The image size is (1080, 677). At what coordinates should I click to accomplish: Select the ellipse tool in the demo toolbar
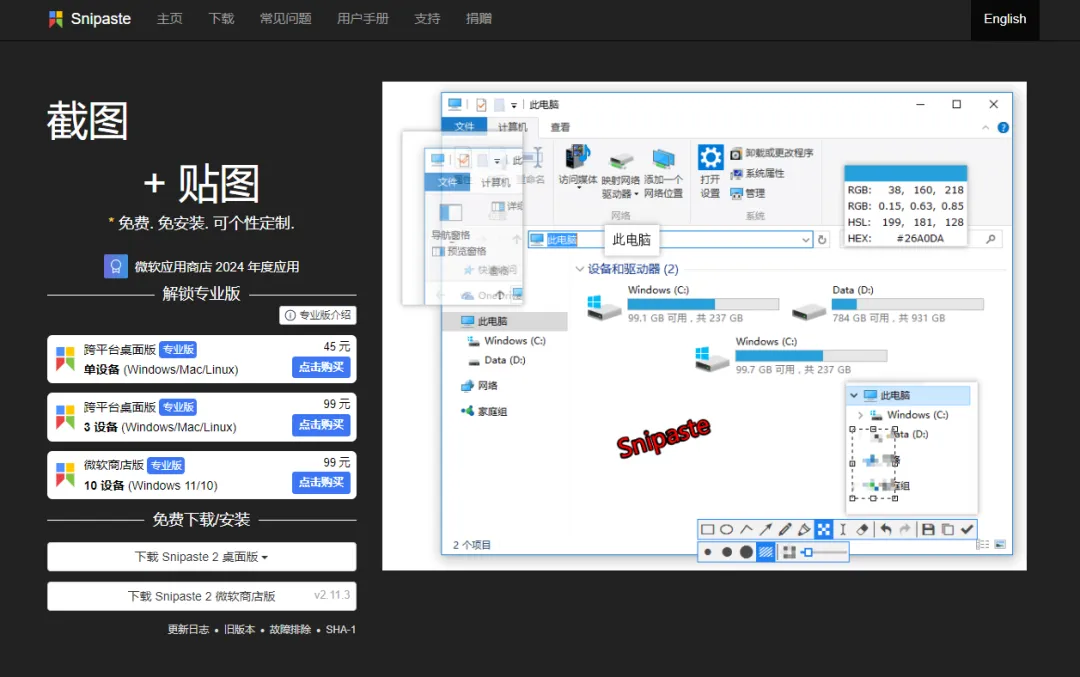[x=727, y=530]
